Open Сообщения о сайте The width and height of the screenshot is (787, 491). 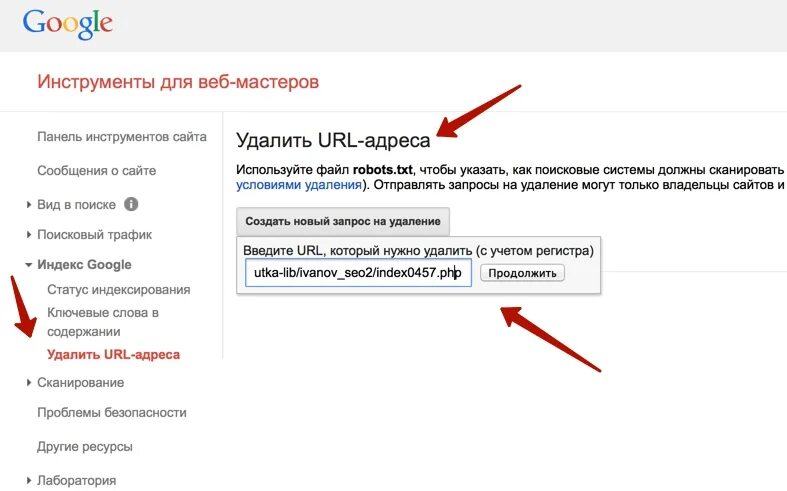(x=96, y=171)
